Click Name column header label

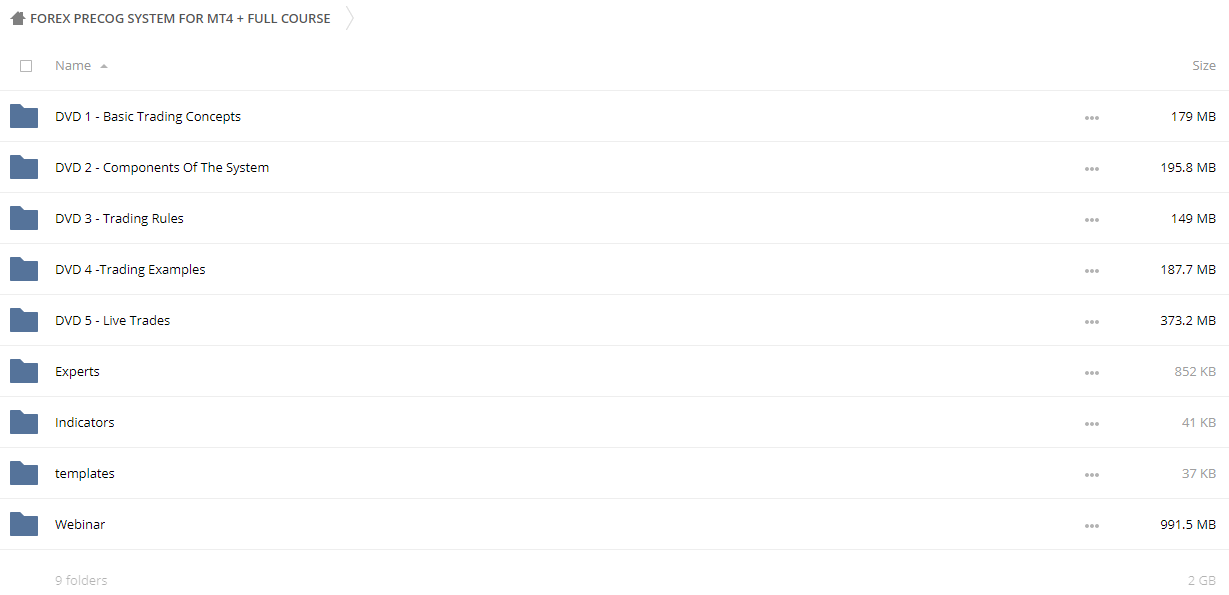click(73, 66)
